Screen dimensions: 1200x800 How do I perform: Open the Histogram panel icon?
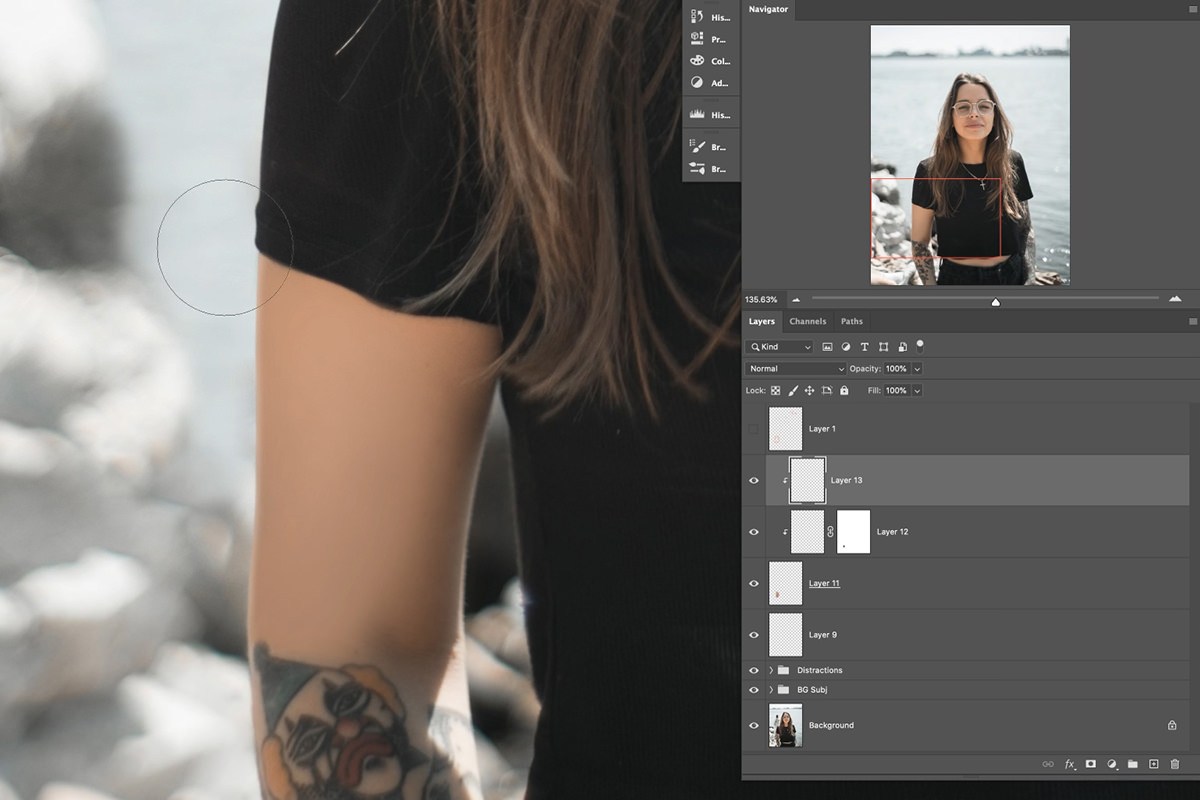(x=697, y=115)
